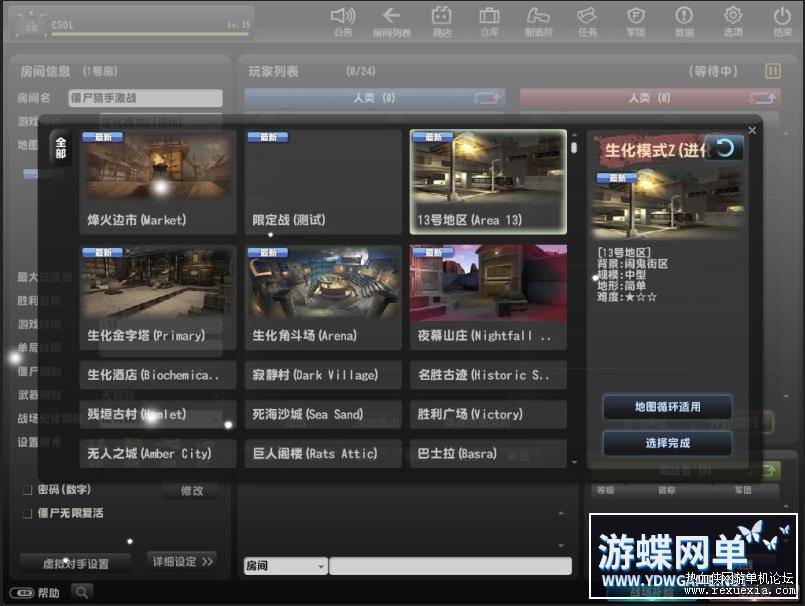Choose 残垣古村 (Hamlet) map entry
The width and height of the screenshot is (805, 606).
tap(158, 414)
